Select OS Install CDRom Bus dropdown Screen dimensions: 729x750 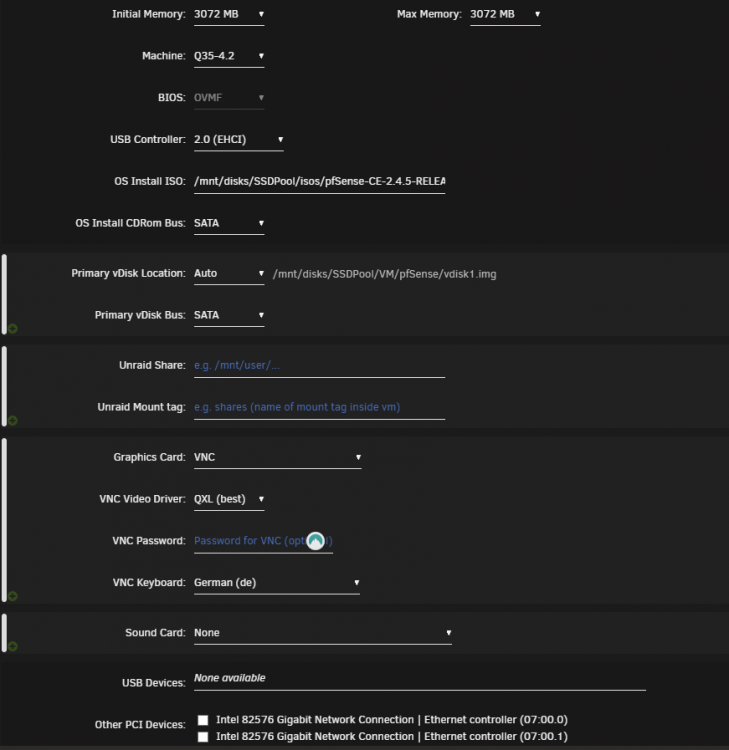tap(229, 224)
